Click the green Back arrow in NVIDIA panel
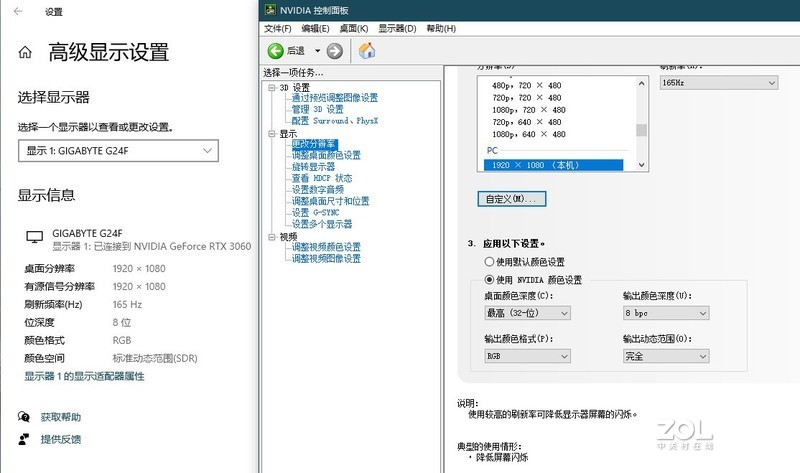800x473 pixels. pos(276,51)
